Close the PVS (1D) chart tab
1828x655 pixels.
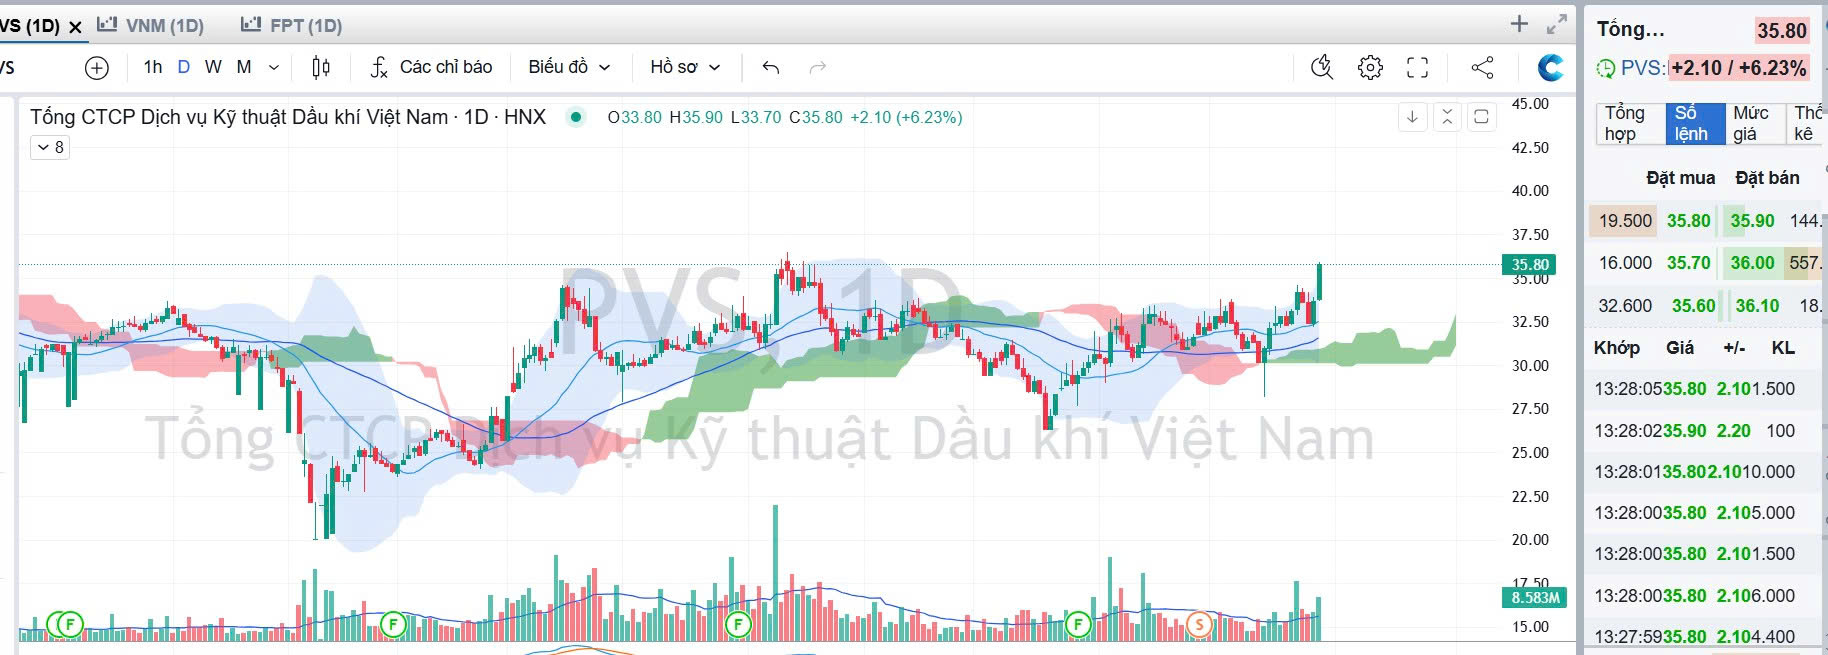pyautogui.click(x=75, y=27)
